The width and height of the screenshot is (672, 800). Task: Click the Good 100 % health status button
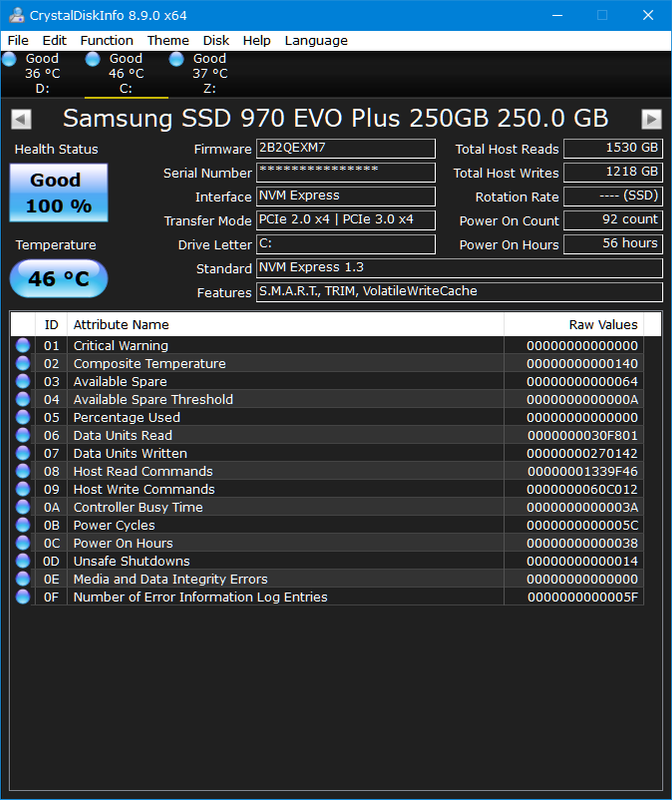click(59, 193)
